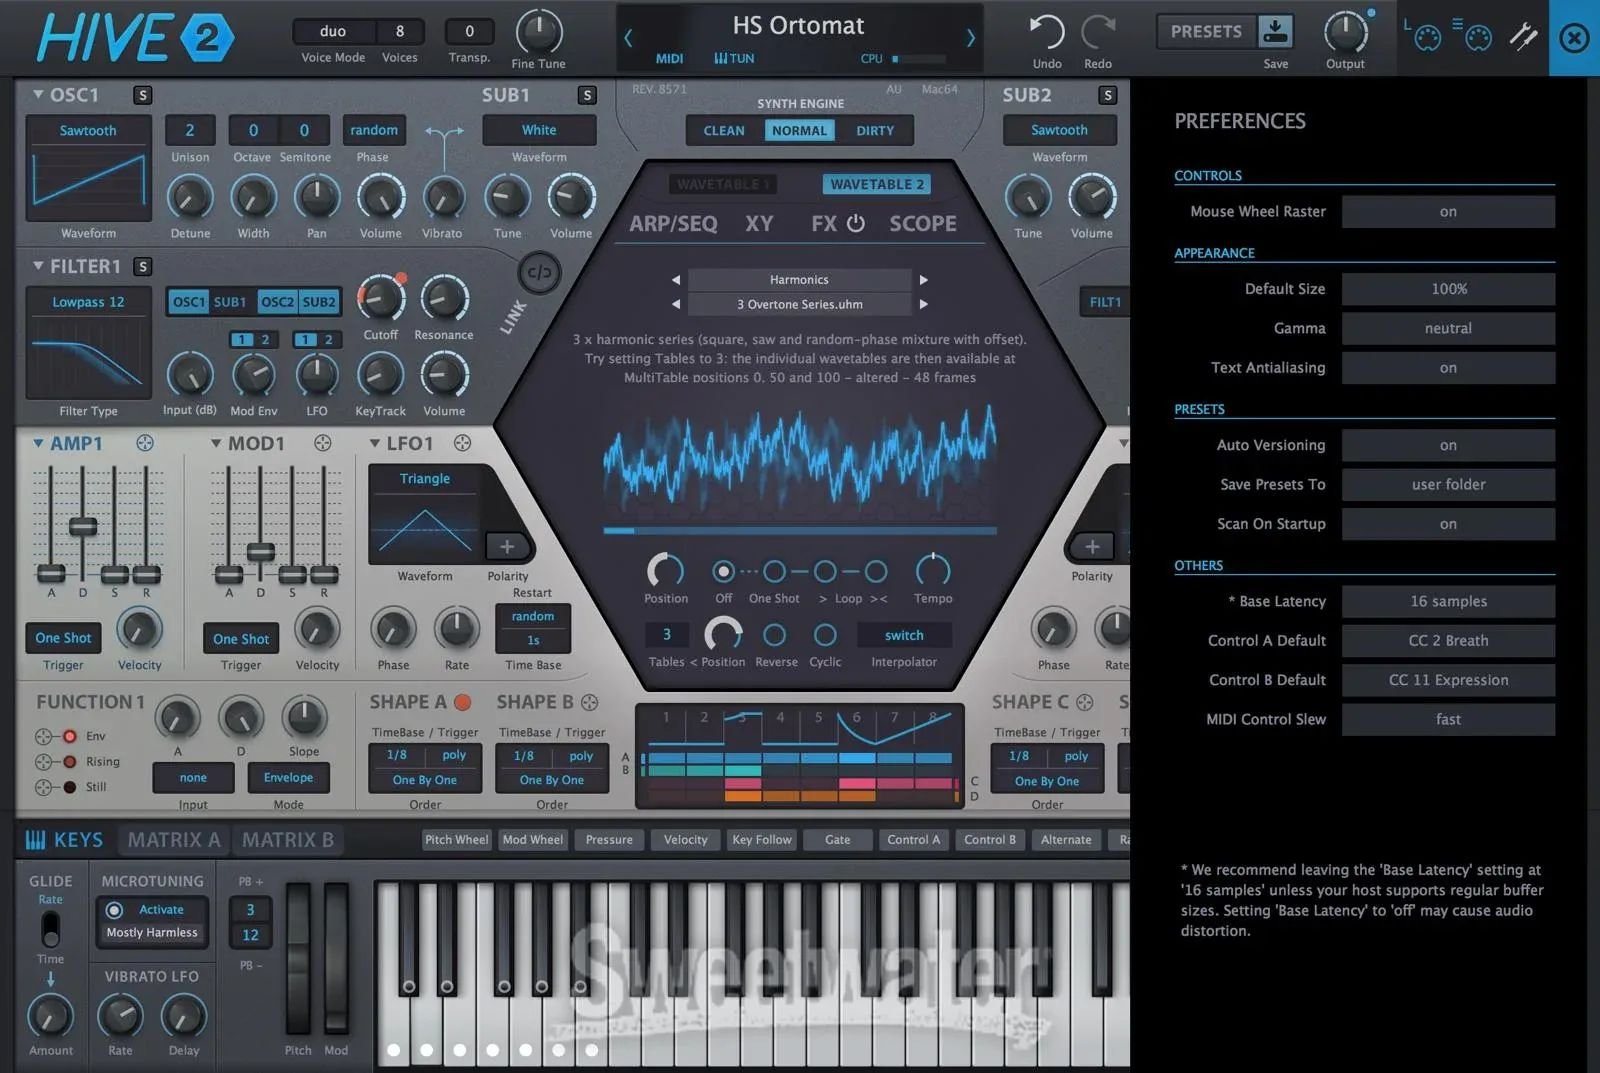Click the Harmonics left arrow
Image resolution: width=1600 pixels, height=1073 pixels.
[x=676, y=280]
